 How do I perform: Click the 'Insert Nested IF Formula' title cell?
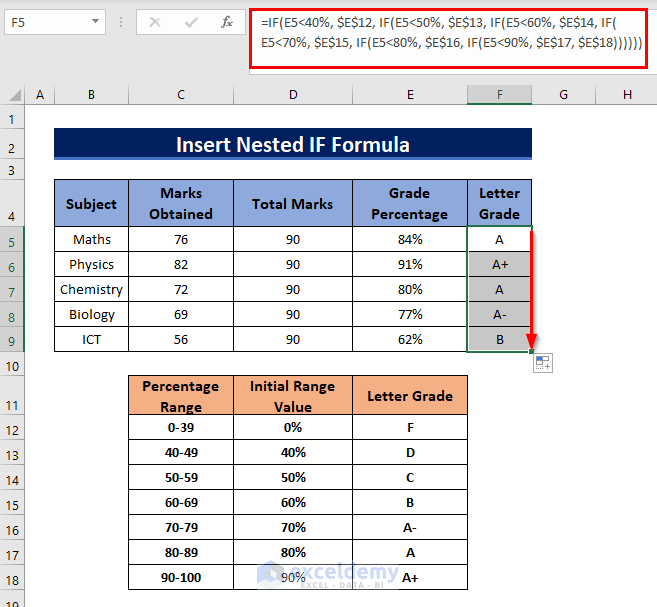(x=293, y=144)
